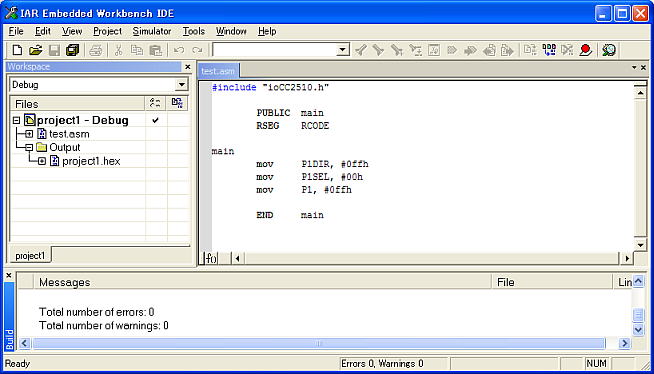Open the Help menu
Image resolution: width=654 pixels, height=374 pixels.
[x=267, y=31]
